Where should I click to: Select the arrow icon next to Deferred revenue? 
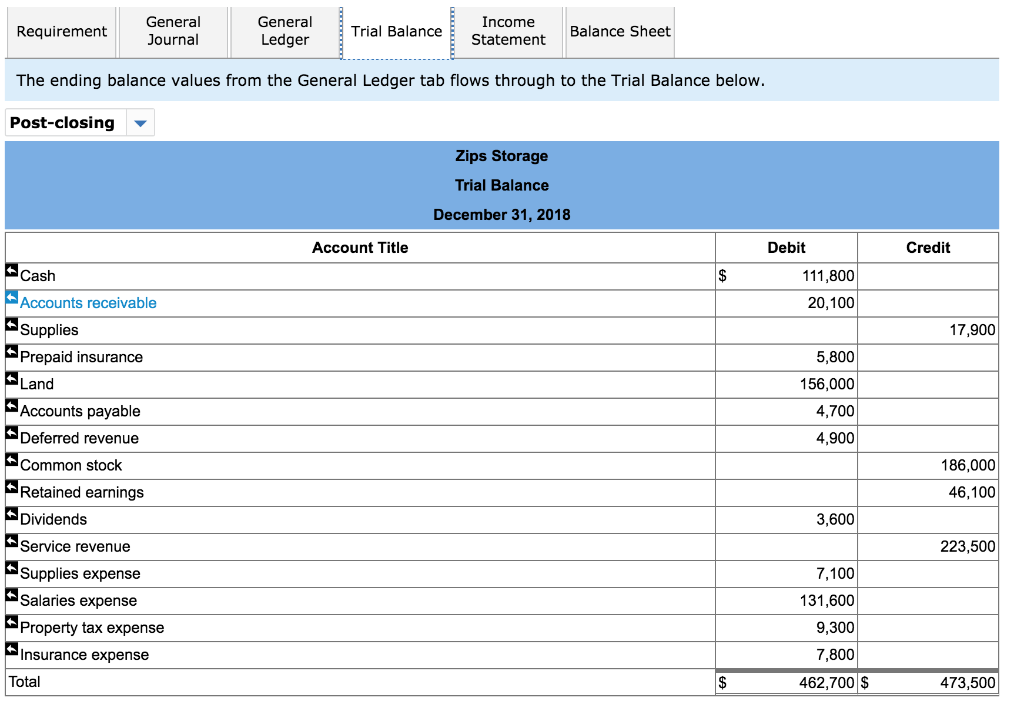point(10,433)
